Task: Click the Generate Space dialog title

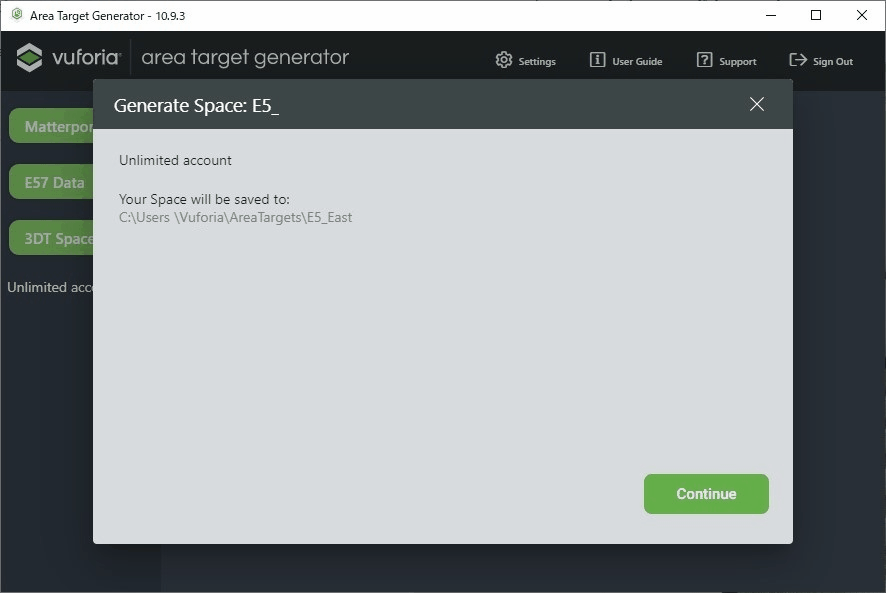Action: tap(196, 106)
